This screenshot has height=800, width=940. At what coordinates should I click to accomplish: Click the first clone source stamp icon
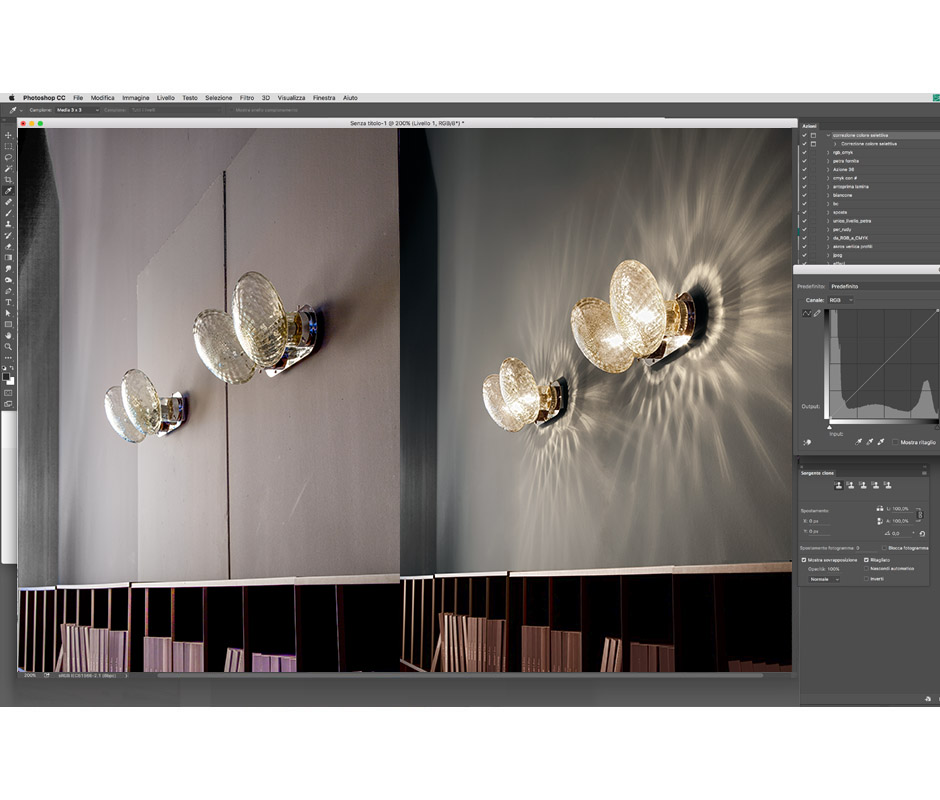838,485
